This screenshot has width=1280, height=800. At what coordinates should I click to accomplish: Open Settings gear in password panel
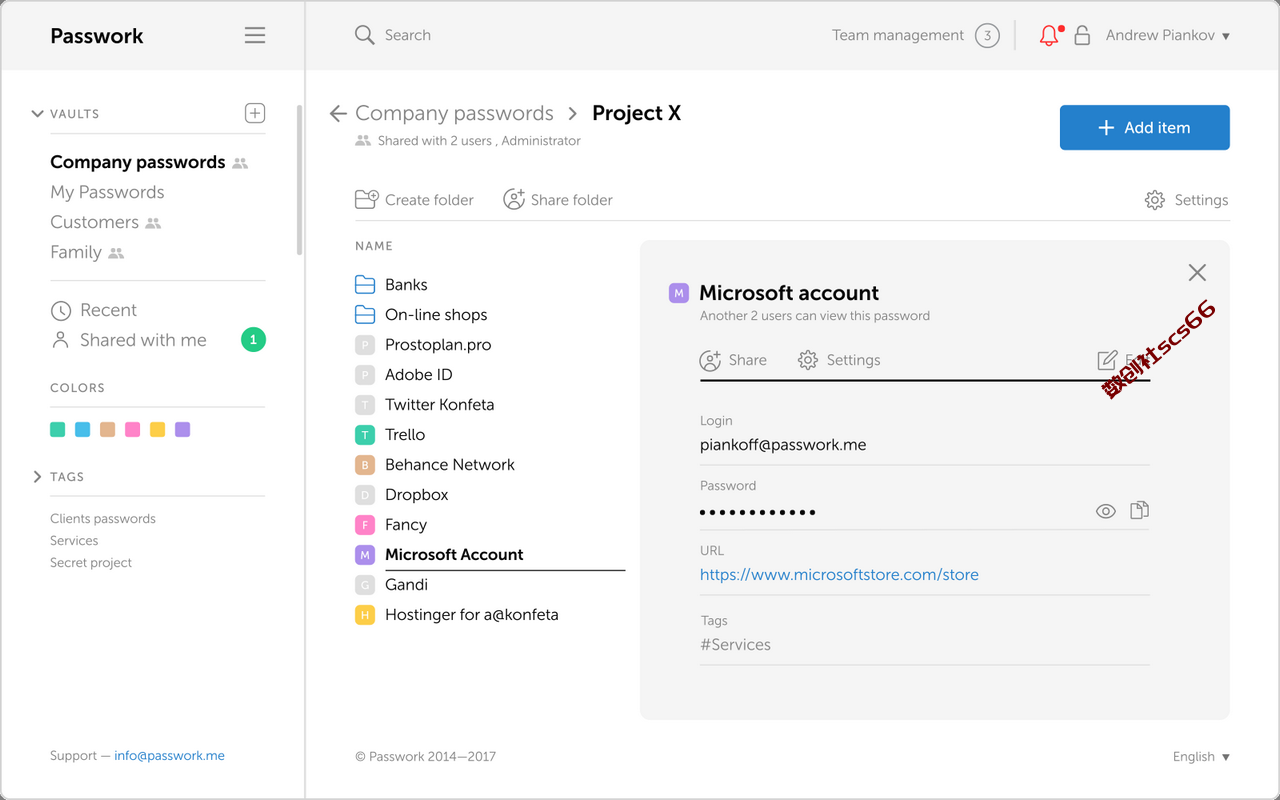tap(808, 360)
